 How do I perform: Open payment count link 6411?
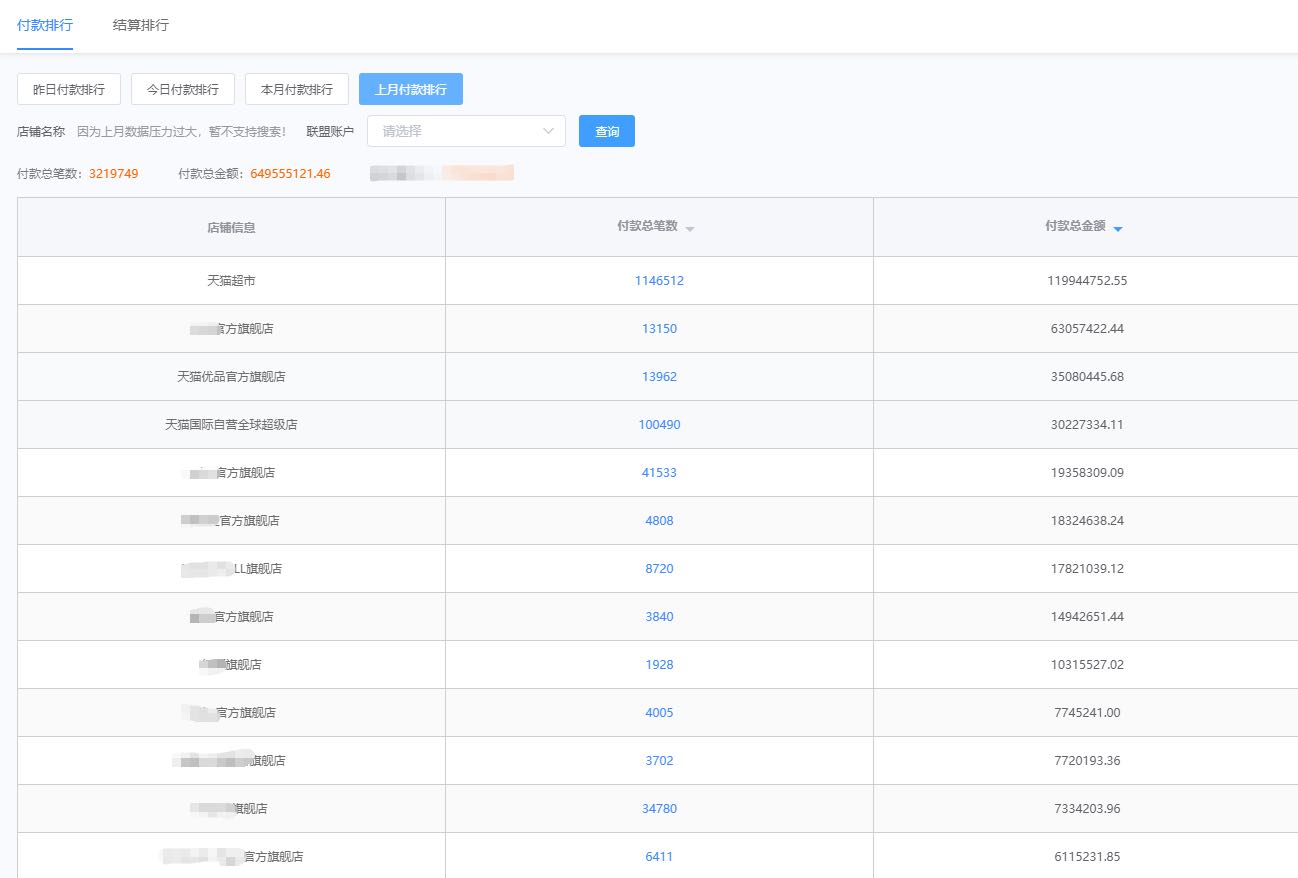point(660,857)
